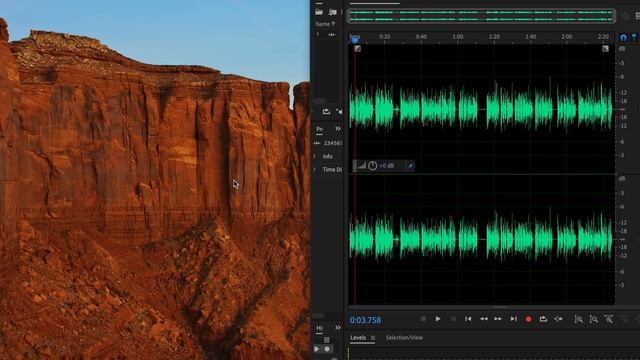
Task: Click the blue marker icon above the dB scale
Action: coord(634,38)
